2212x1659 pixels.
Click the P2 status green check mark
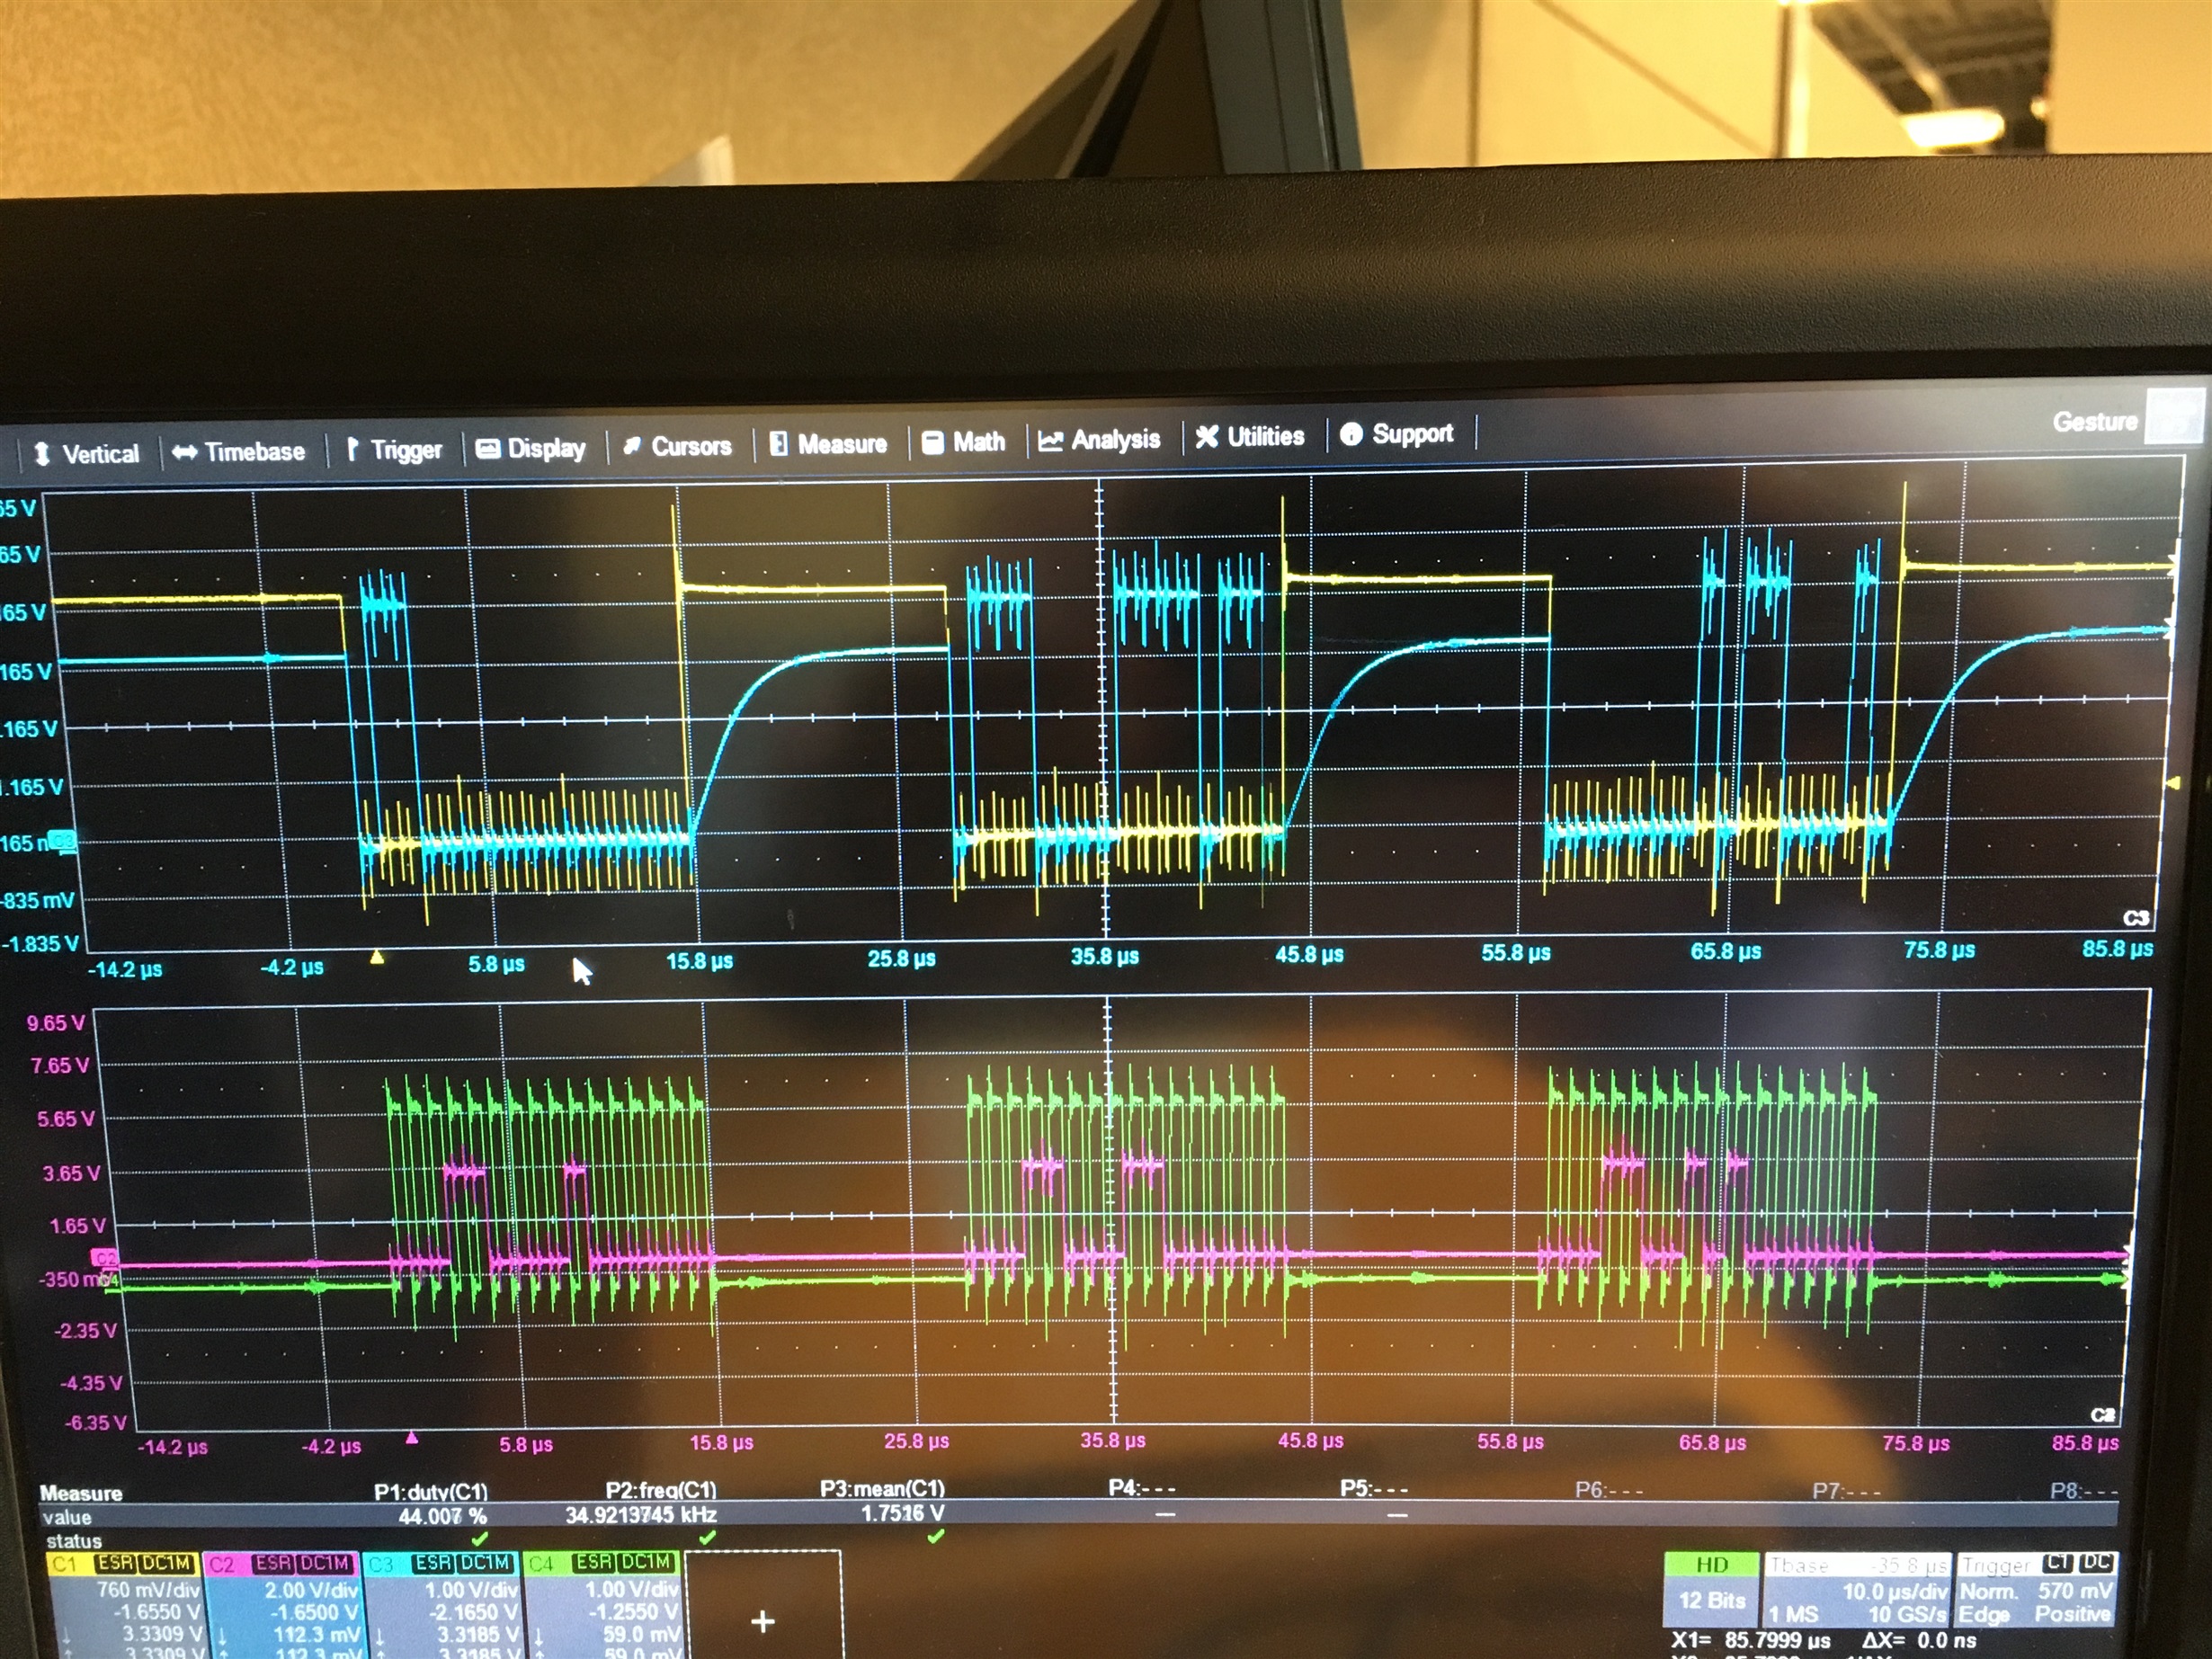707,1537
